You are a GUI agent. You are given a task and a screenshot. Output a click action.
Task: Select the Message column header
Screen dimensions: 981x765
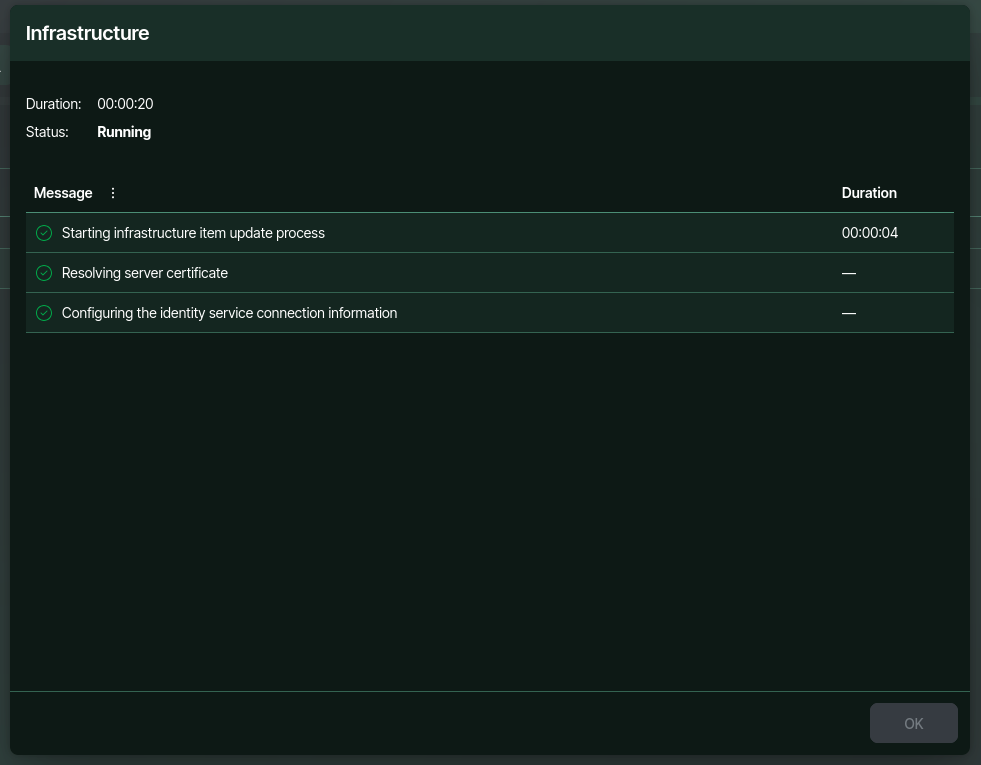(63, 193)
